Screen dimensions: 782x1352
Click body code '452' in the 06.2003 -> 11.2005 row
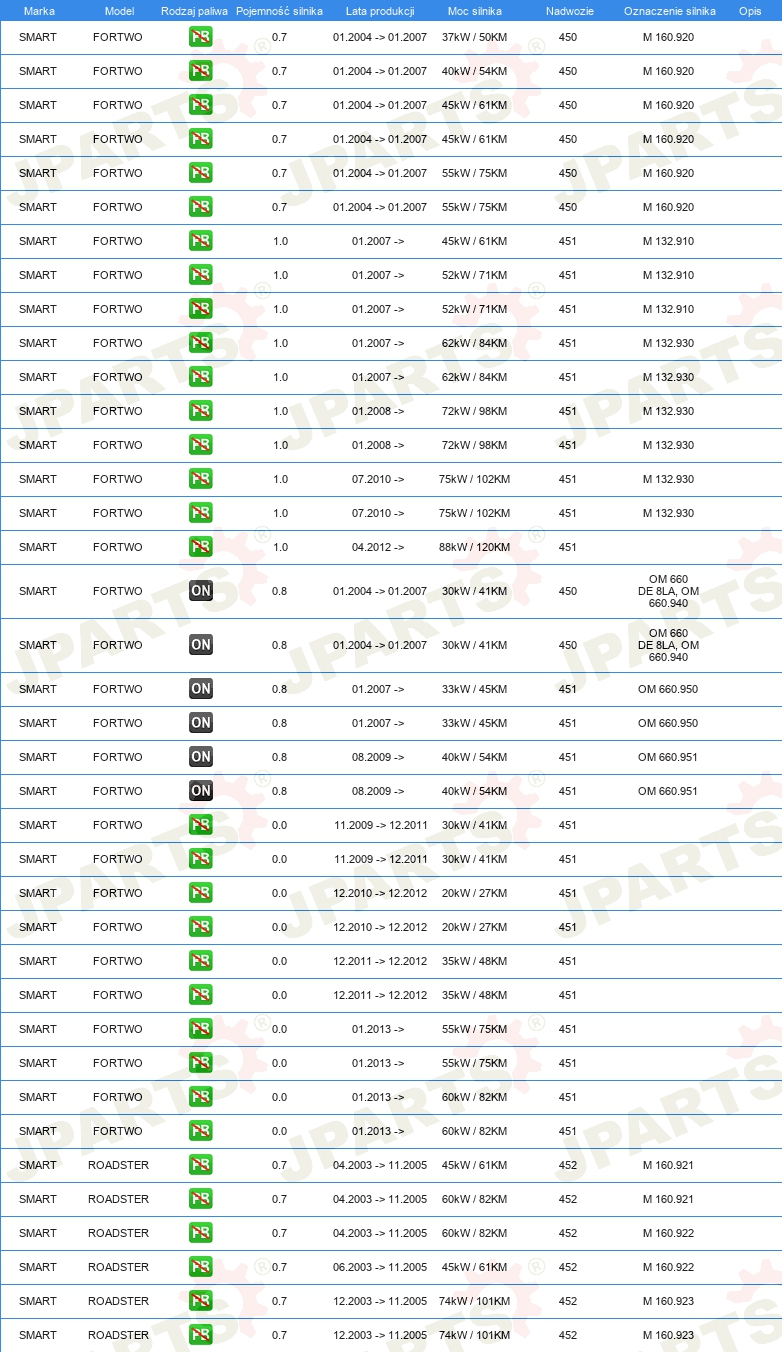point(568,1267)
